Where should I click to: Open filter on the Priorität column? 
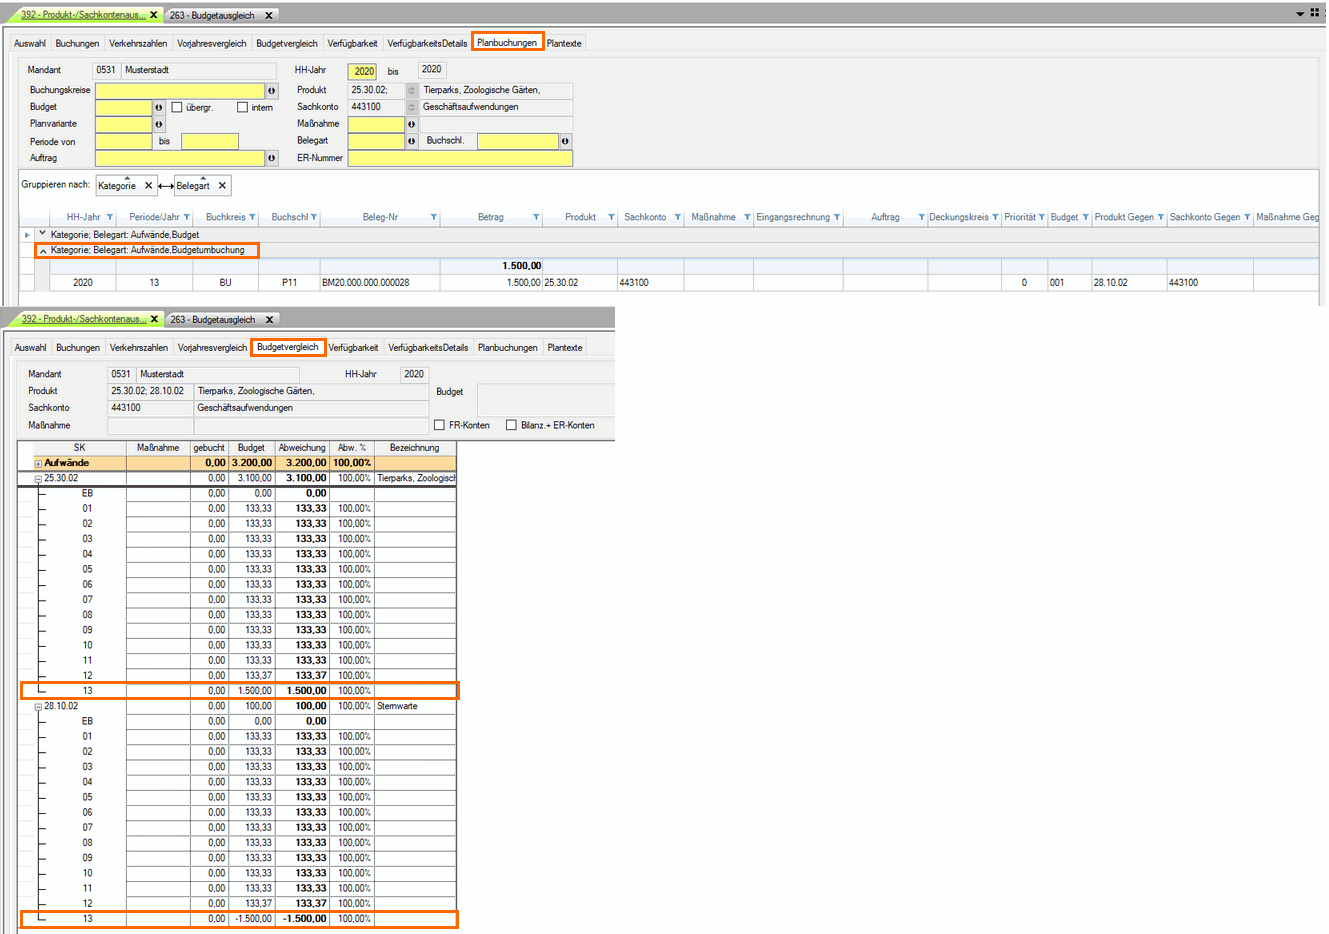1041,217
